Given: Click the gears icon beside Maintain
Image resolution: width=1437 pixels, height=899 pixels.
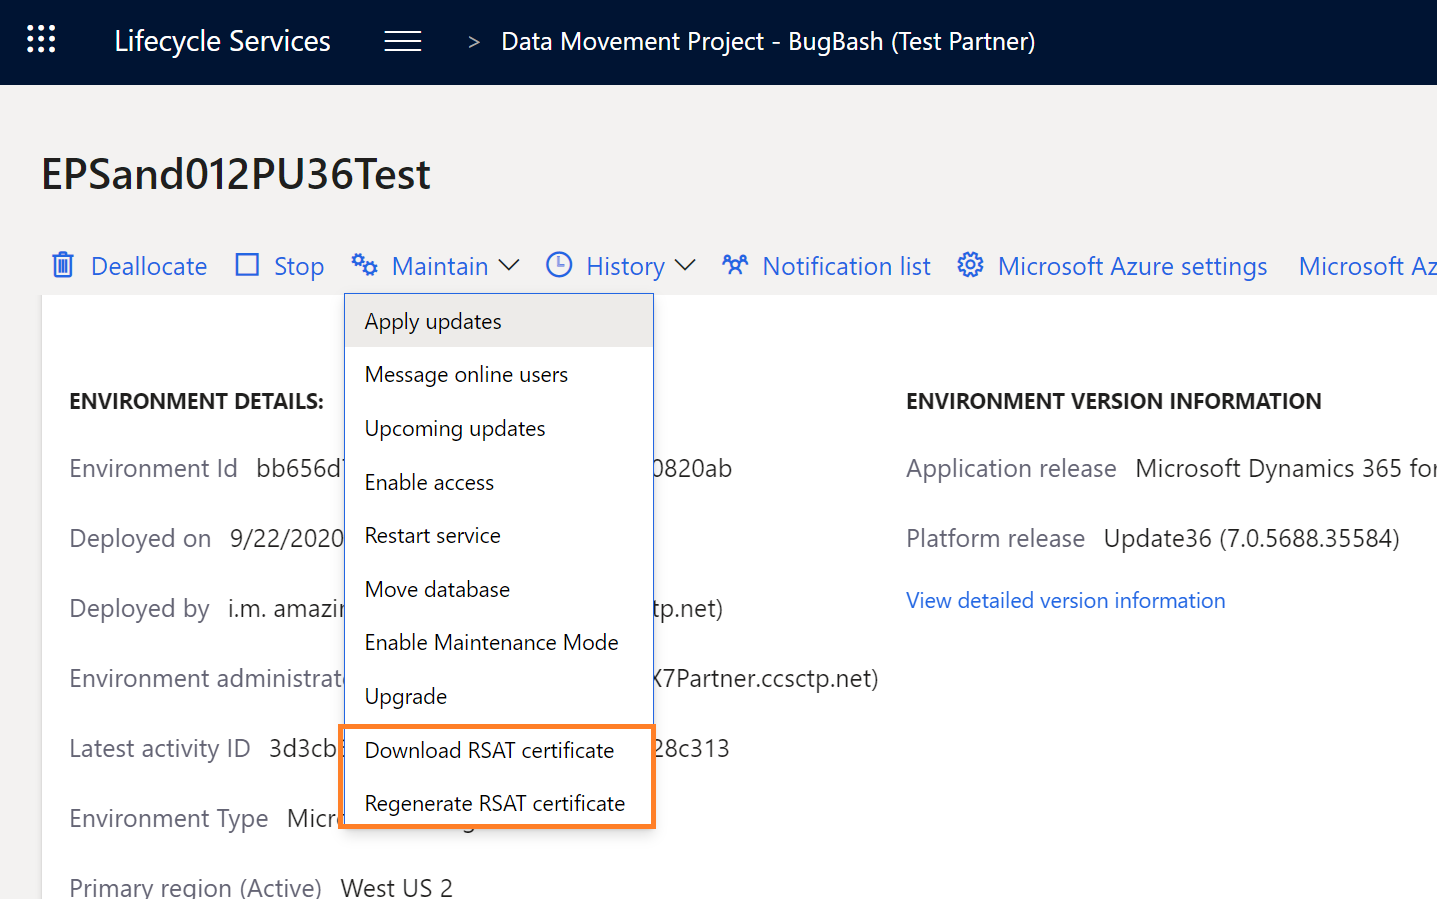Looking at the screenshot, I should [364, 265].
